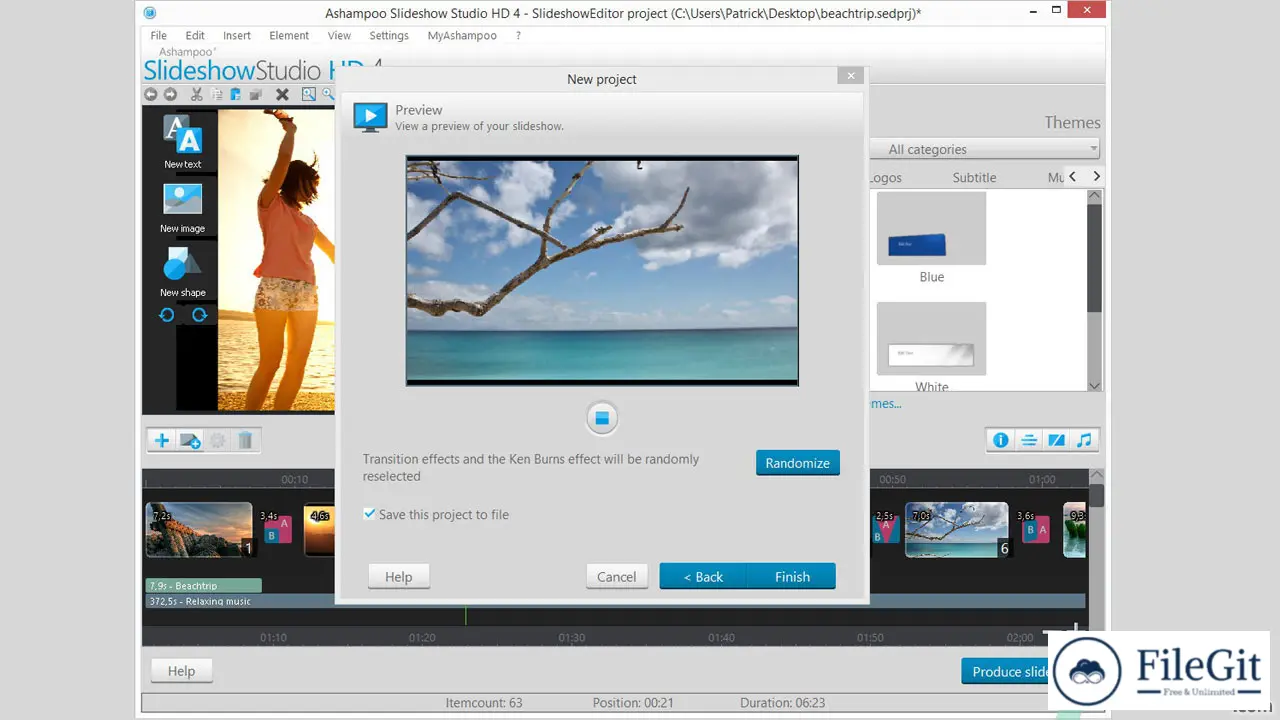This screenshot has width=1280, height=720.
Task: Select slide 1 thumbnail in the timeline
Action: [x=199, y=529]
